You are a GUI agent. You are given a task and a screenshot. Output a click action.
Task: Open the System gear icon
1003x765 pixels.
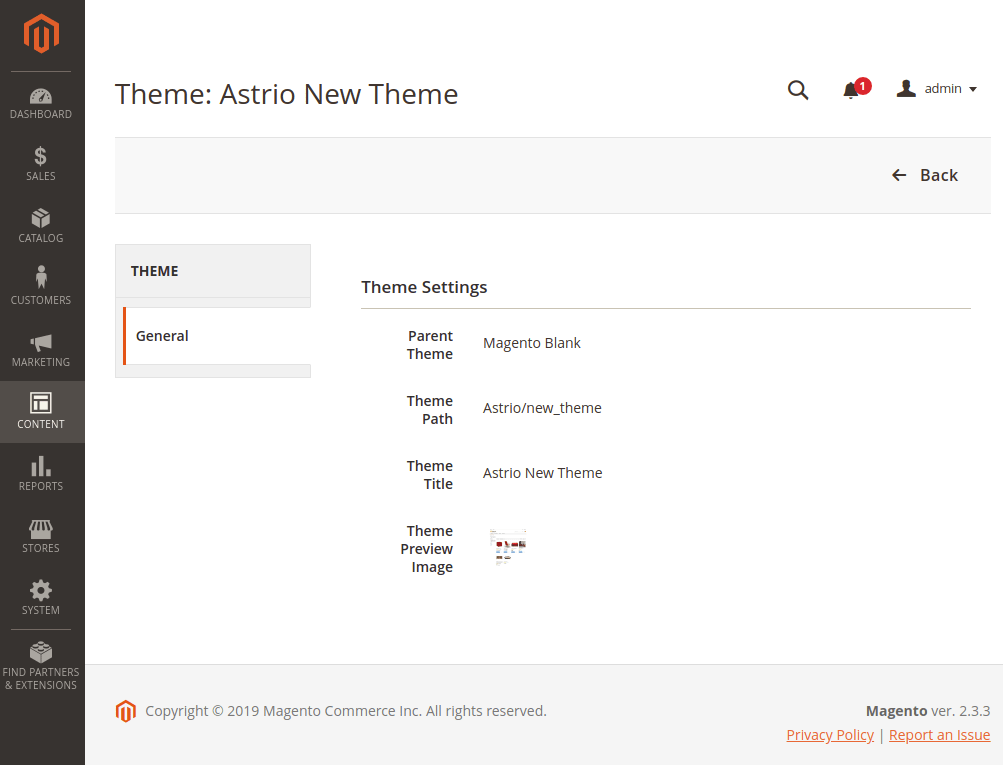pos(41,590)
